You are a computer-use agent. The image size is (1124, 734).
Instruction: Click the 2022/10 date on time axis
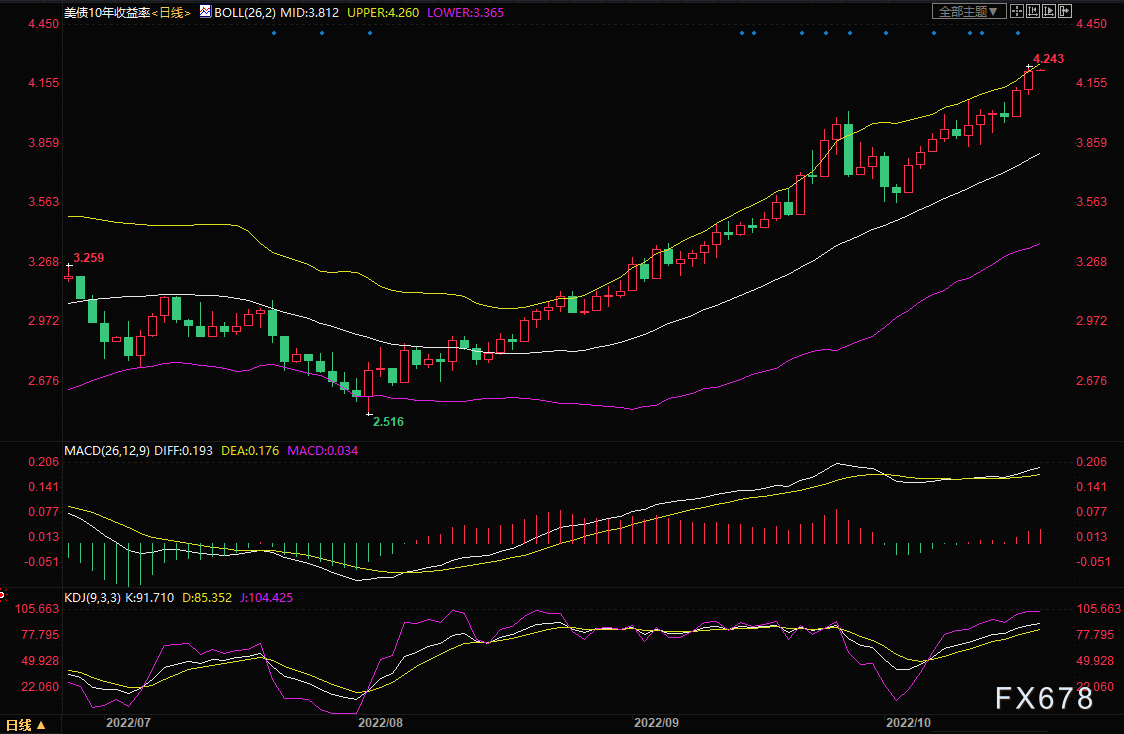(909, 721)
